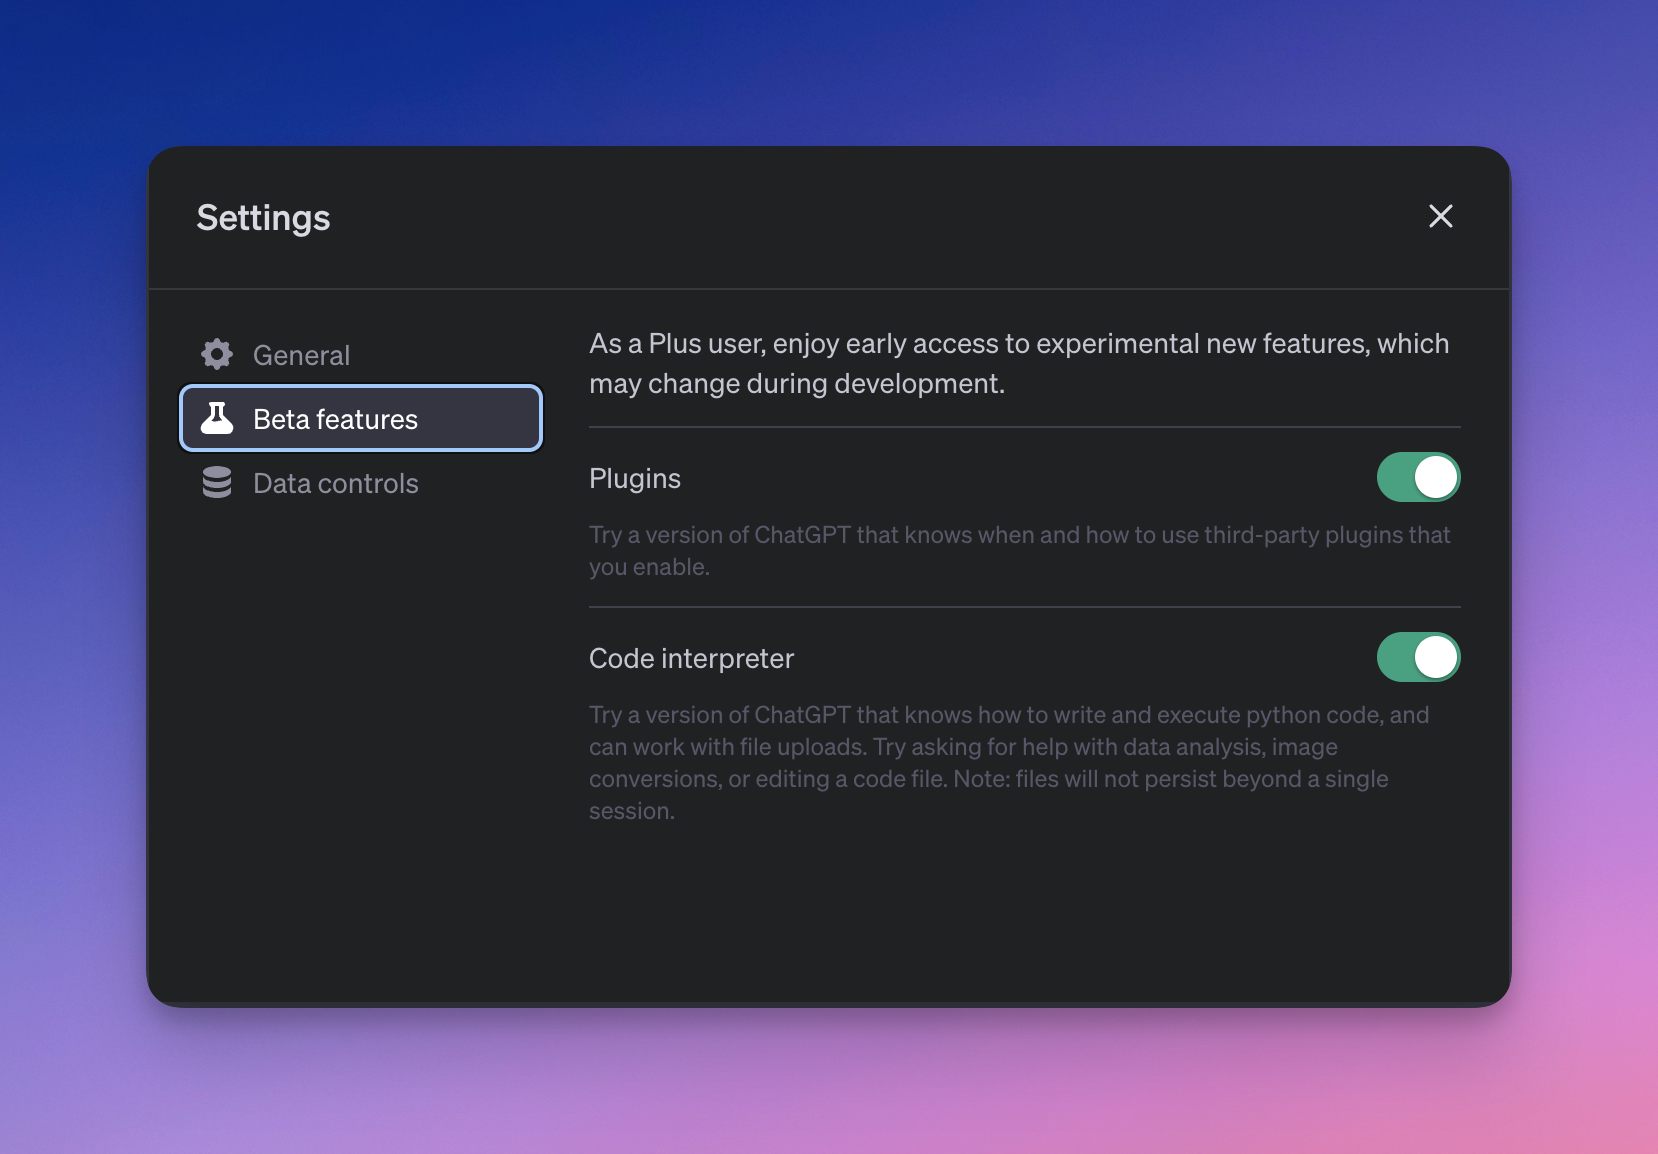
Task: Click the database icon beside Data controls
Action: 217,482
